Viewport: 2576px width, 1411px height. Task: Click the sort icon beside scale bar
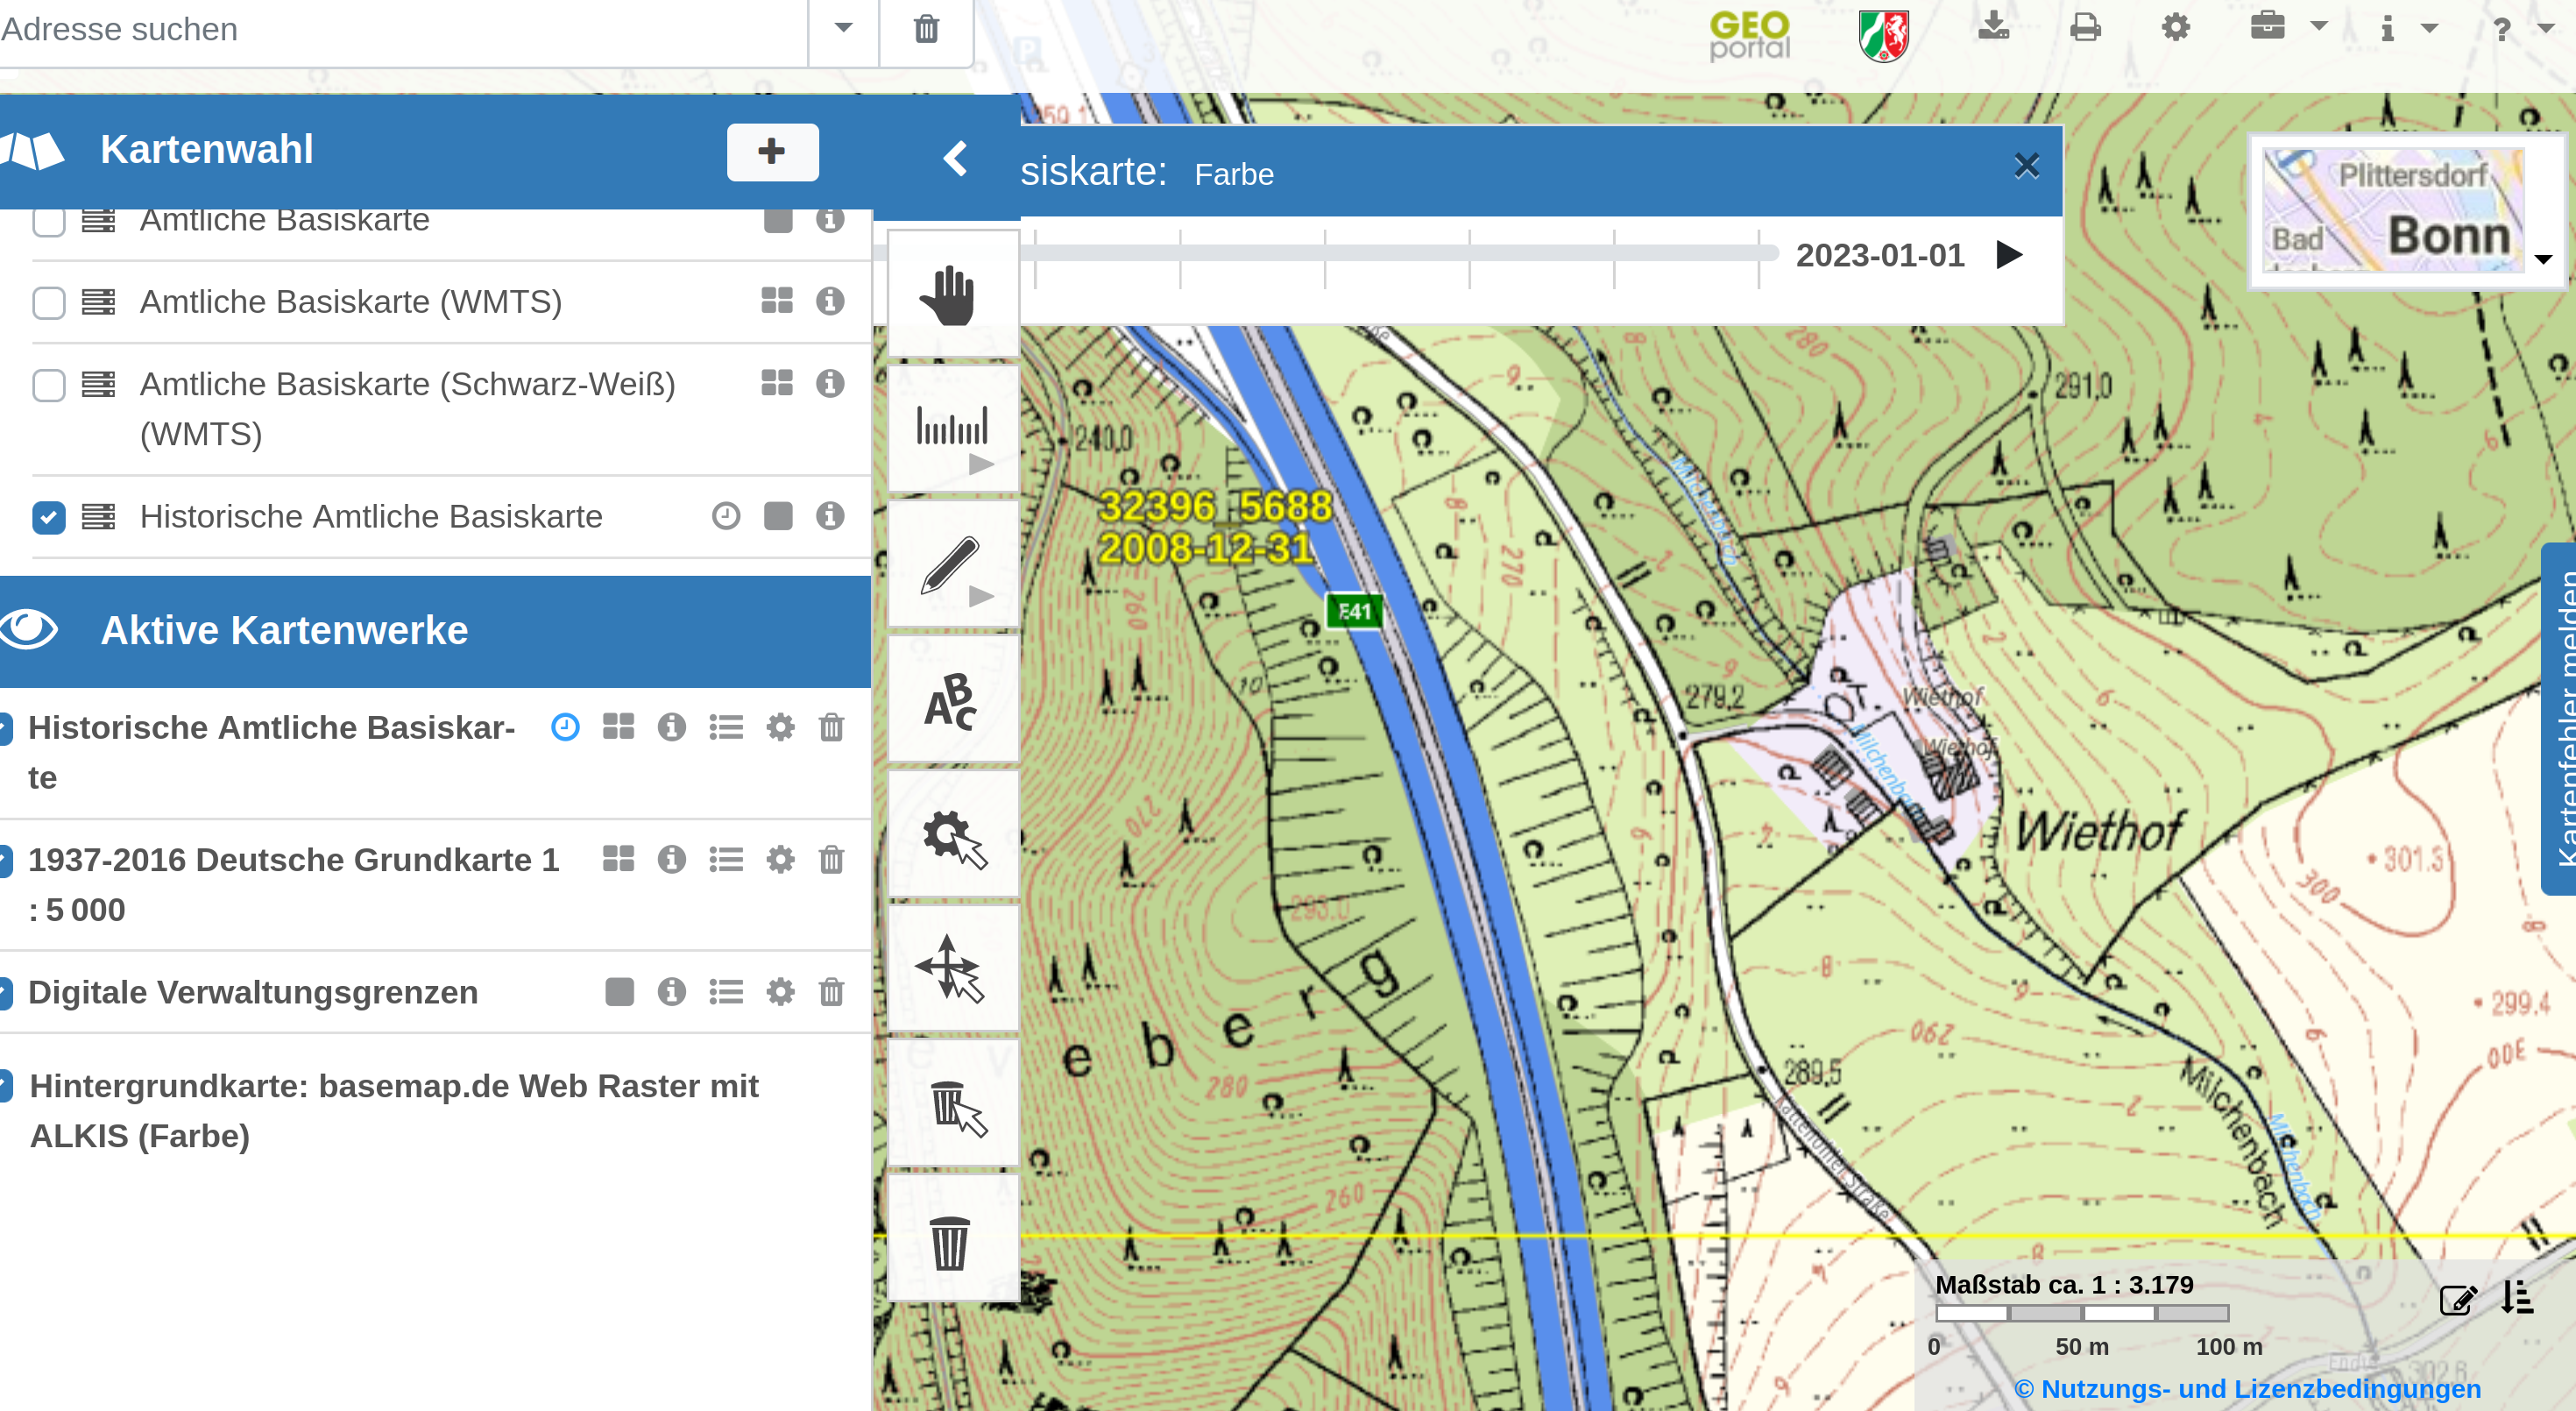tap(2518, 1297)
